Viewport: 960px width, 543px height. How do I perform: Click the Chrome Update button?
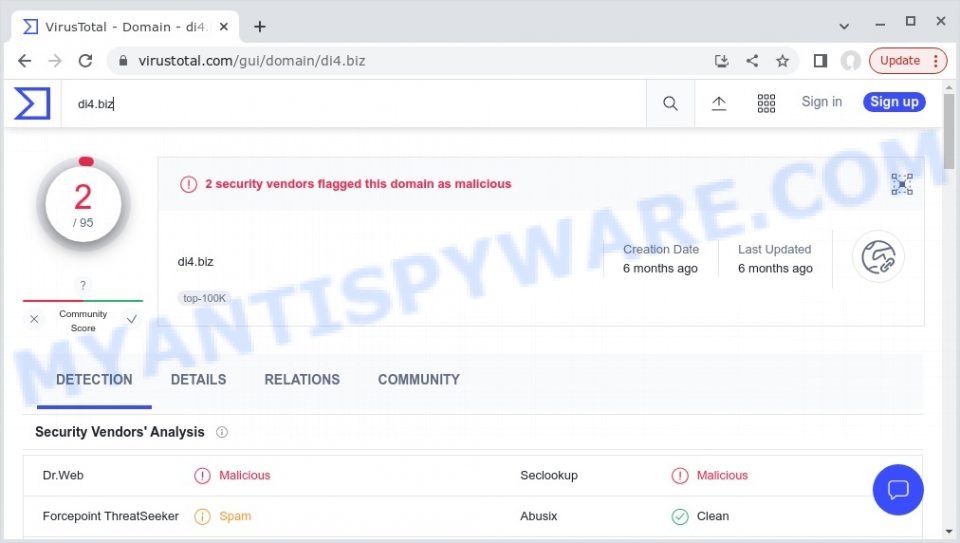[900, 61]
